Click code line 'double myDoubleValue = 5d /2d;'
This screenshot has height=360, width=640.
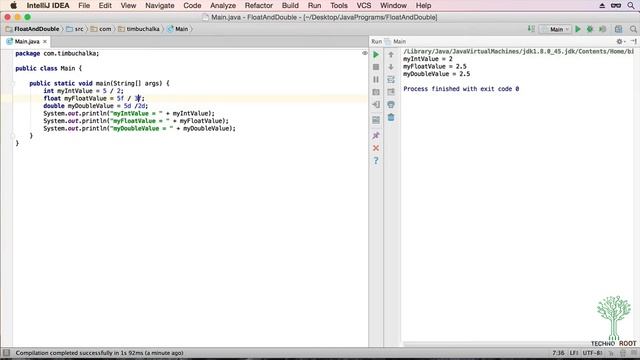(x=96, y=106)
